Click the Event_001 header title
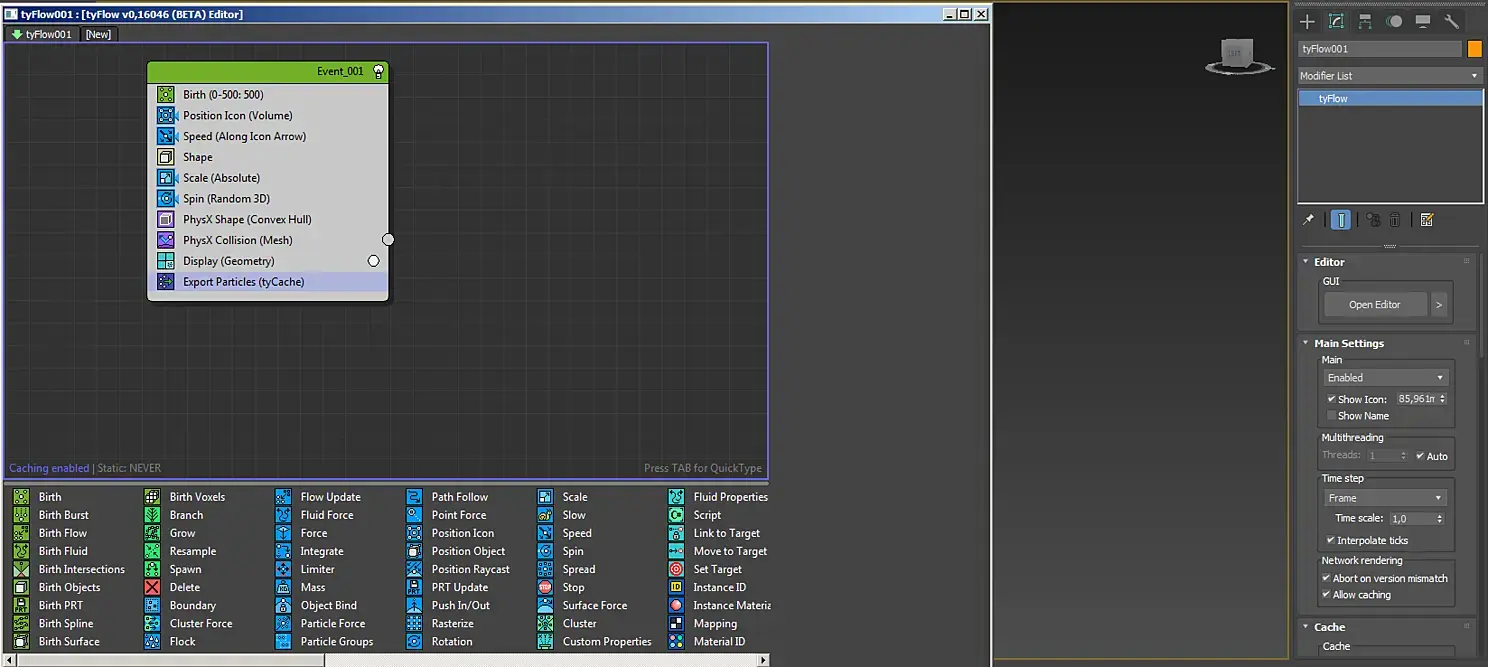Image resolution: width=1488 pixels, height=667 pixels. click(340, 72)
